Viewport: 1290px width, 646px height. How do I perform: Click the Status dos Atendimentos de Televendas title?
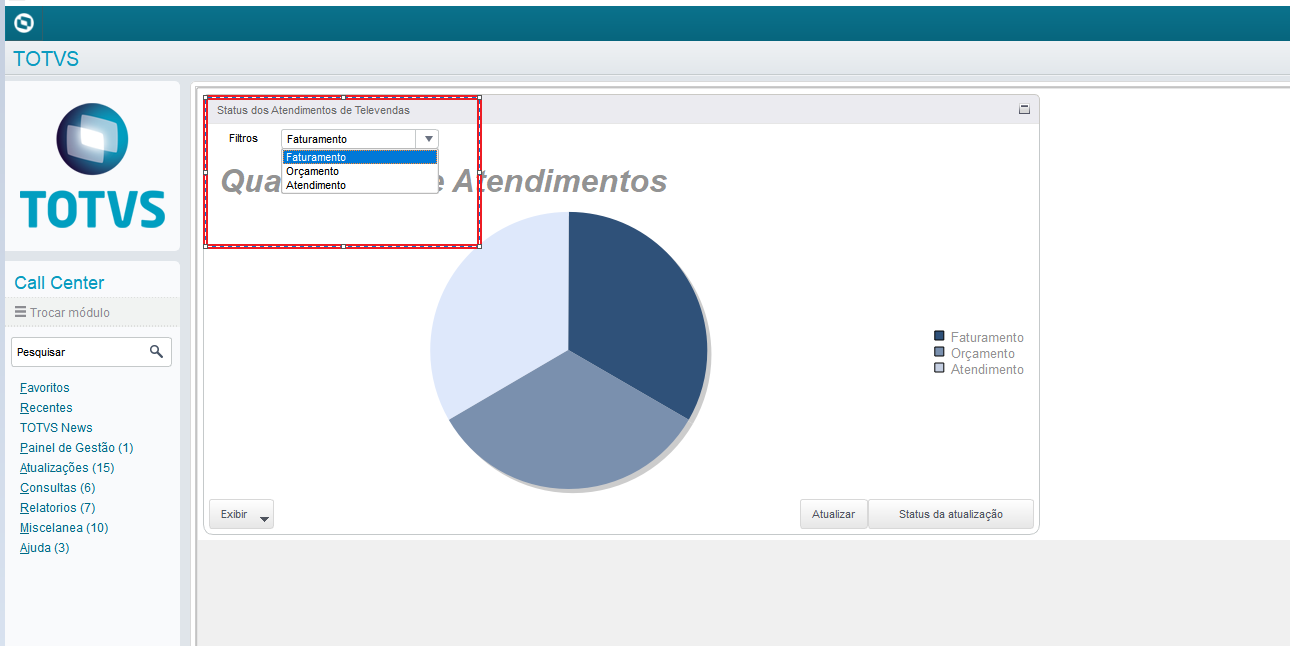(x=313, y=110)
